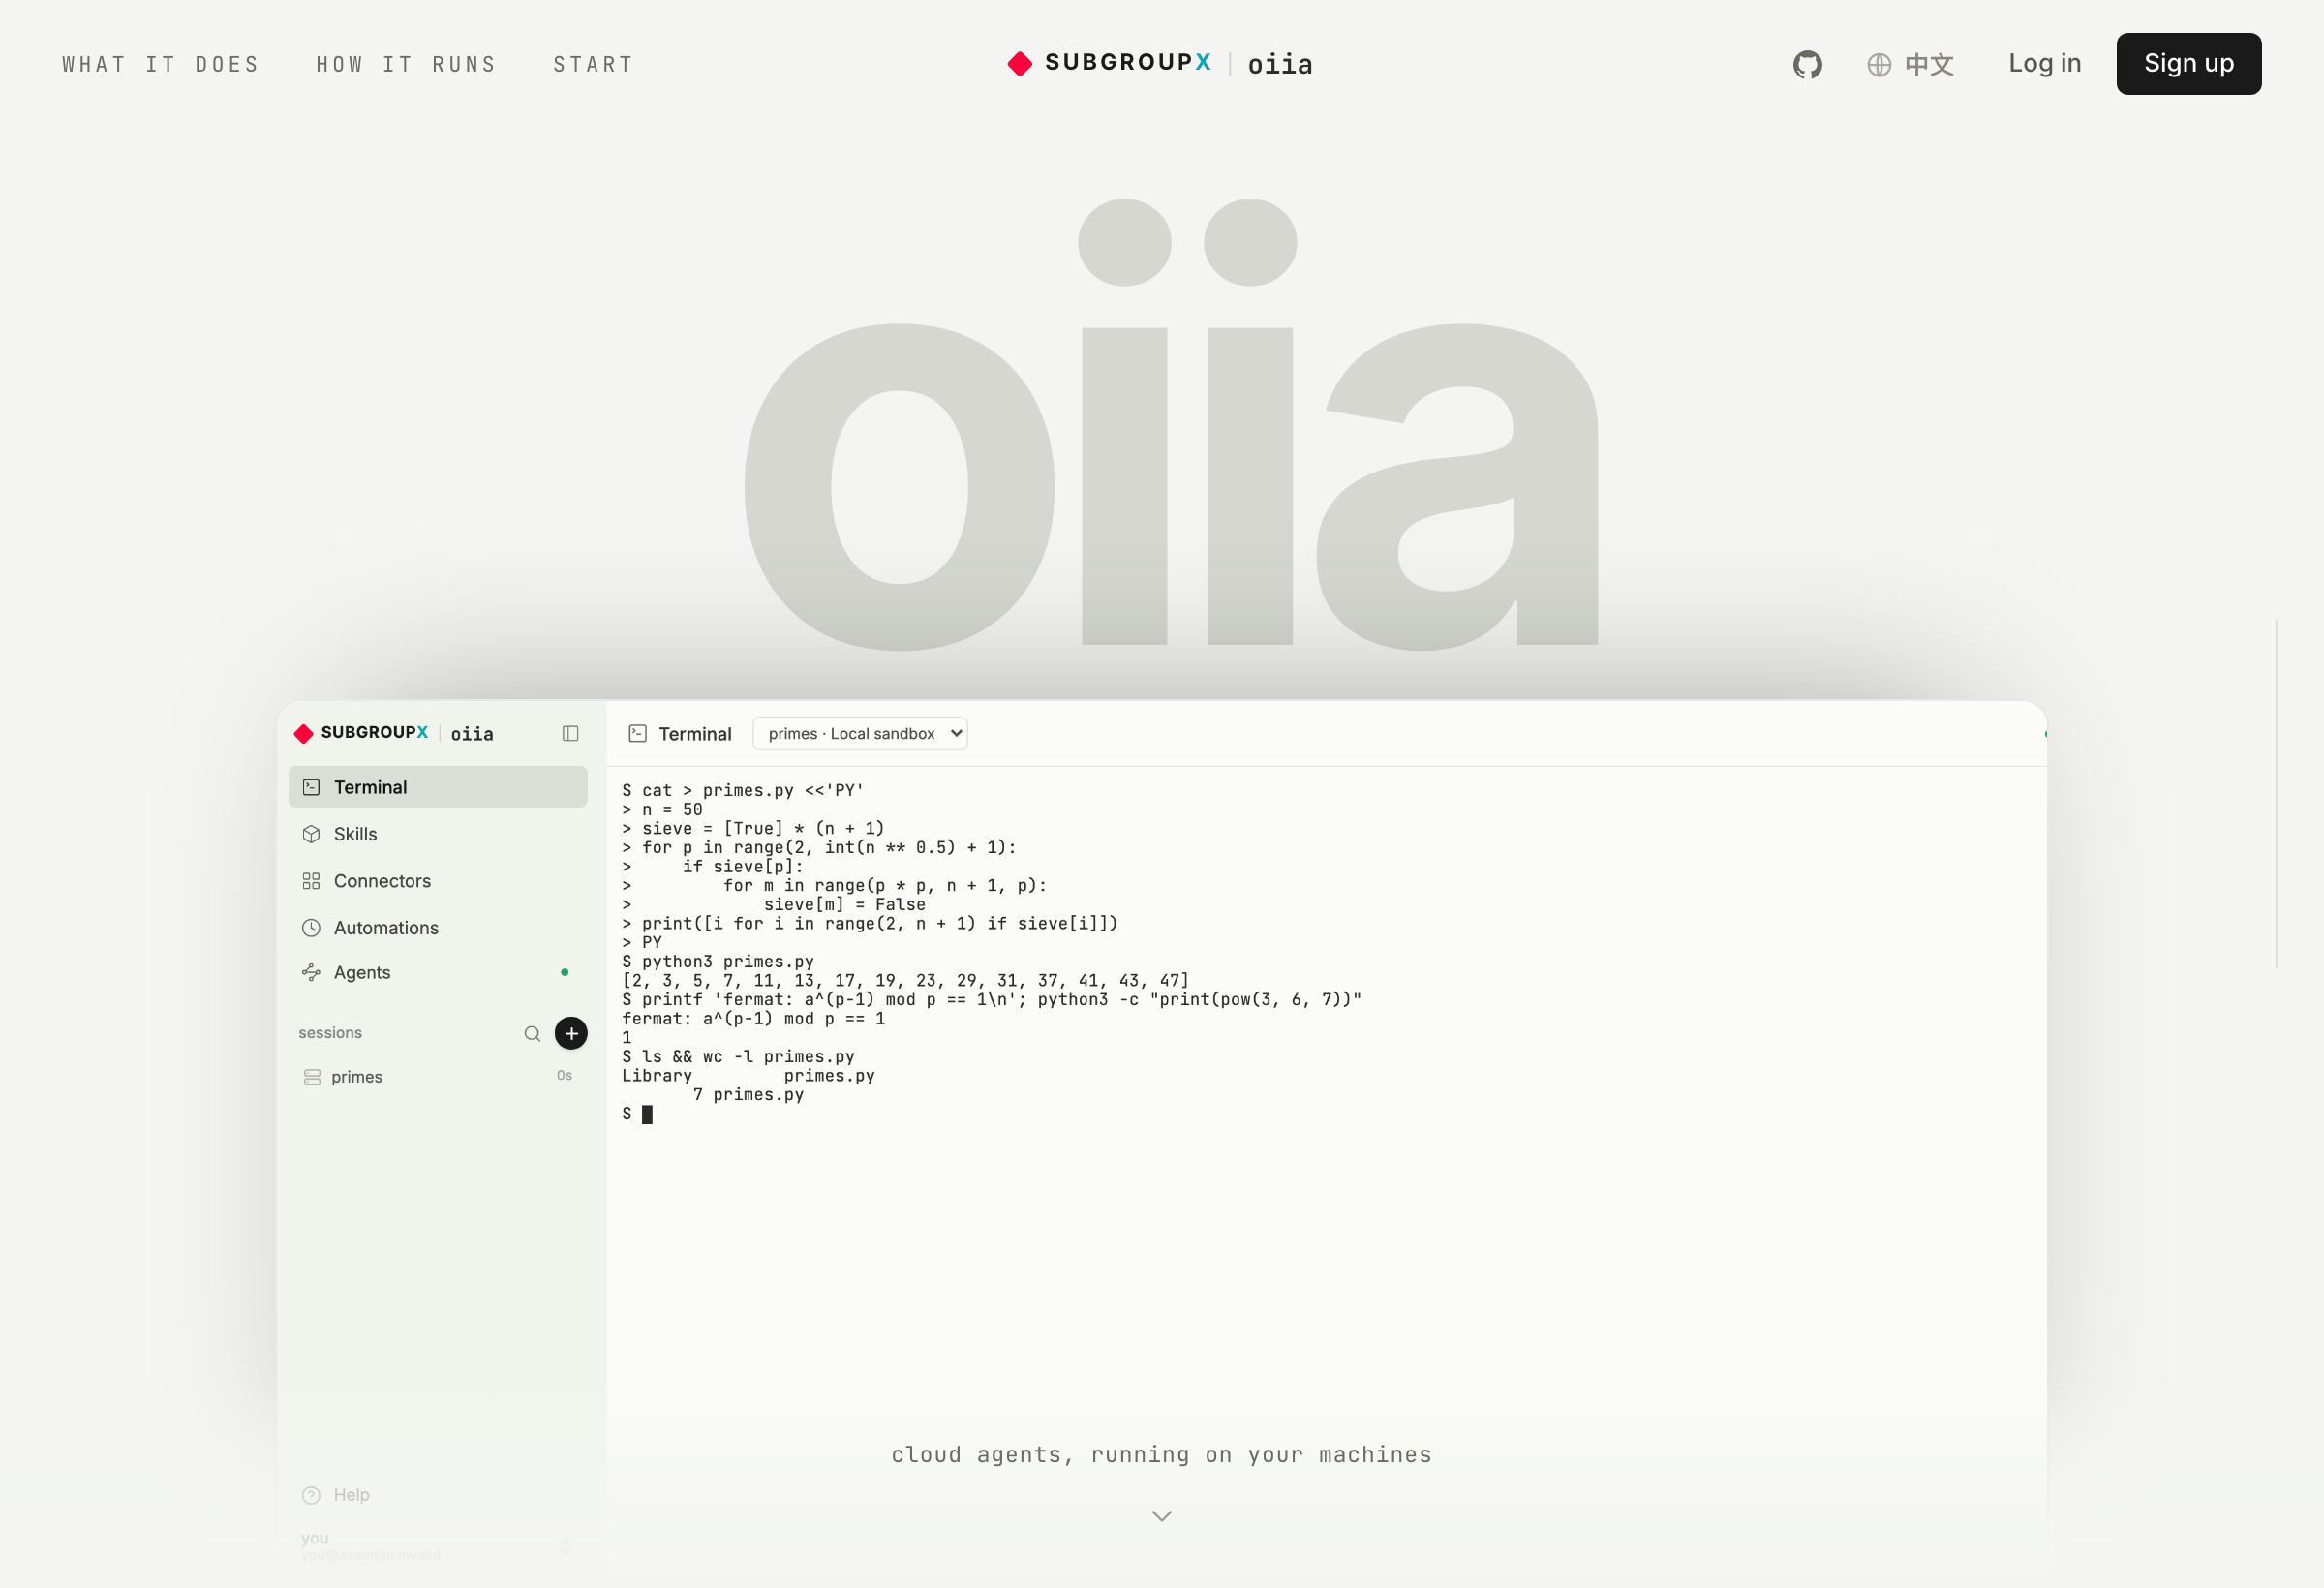Viewport: 2324px width, 1588px height.
Task: Click the Terminal icon in sidebar
Action: click(x=311, y=786)
